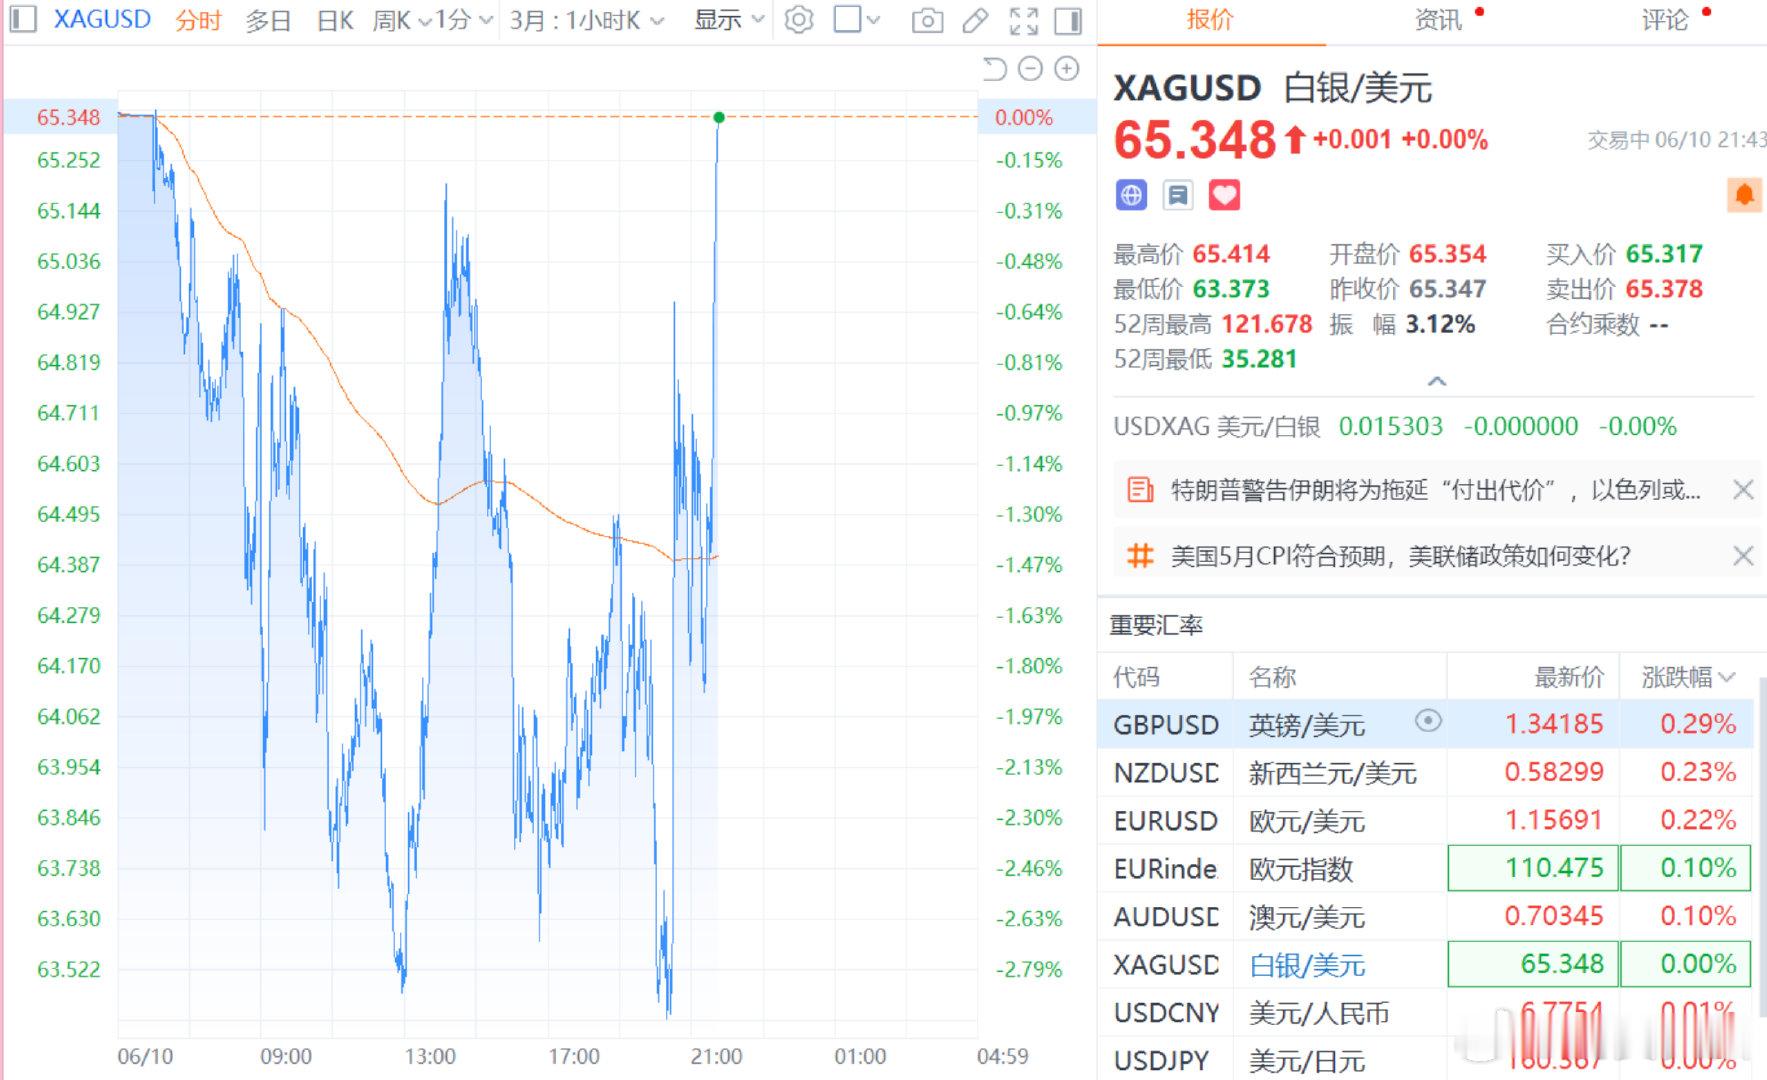The image size is (1767, 1080).
Task: Switch to 日K daily candlestick tab
Action: [335, 20]
